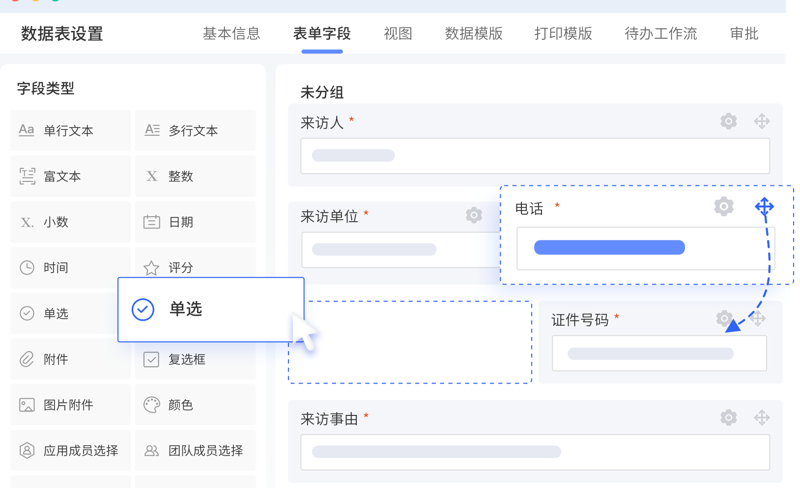Click the 来访单位 input box

(401, 250)
